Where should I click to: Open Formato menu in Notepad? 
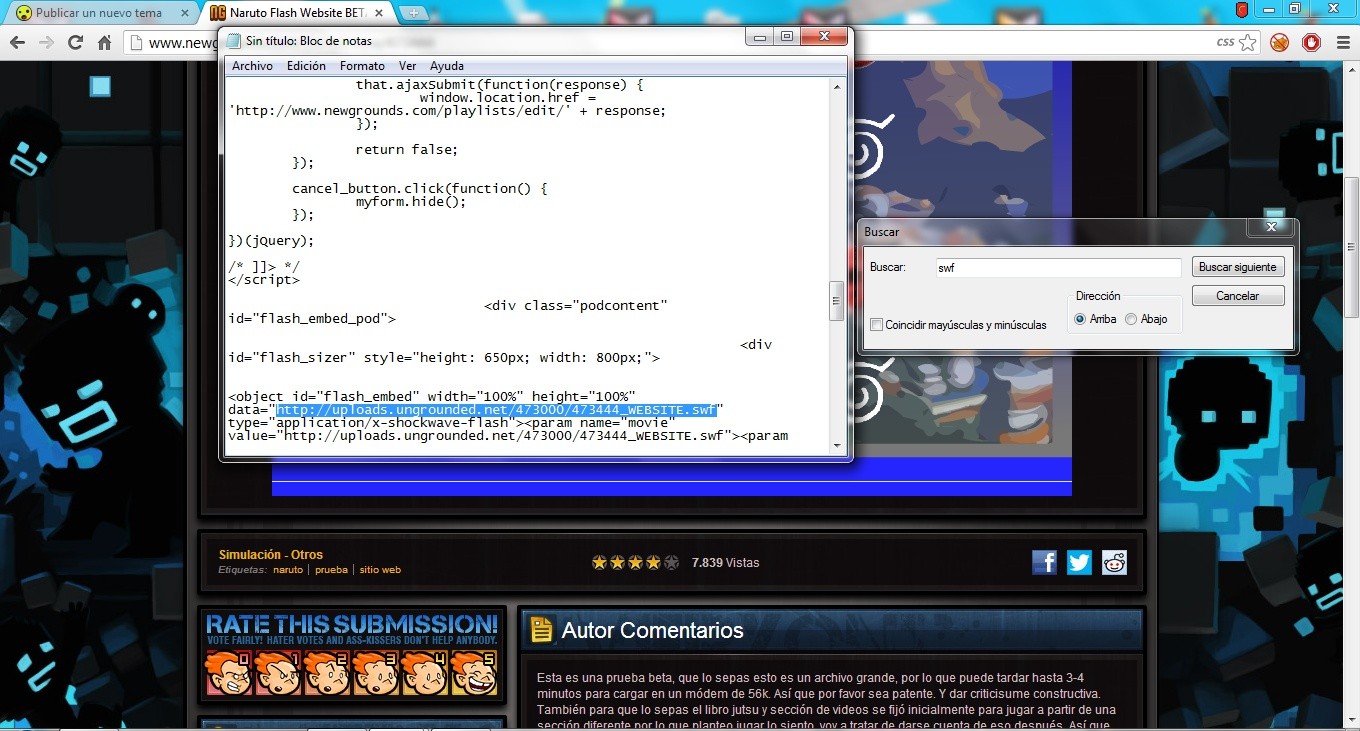click(x=362, y=66)
